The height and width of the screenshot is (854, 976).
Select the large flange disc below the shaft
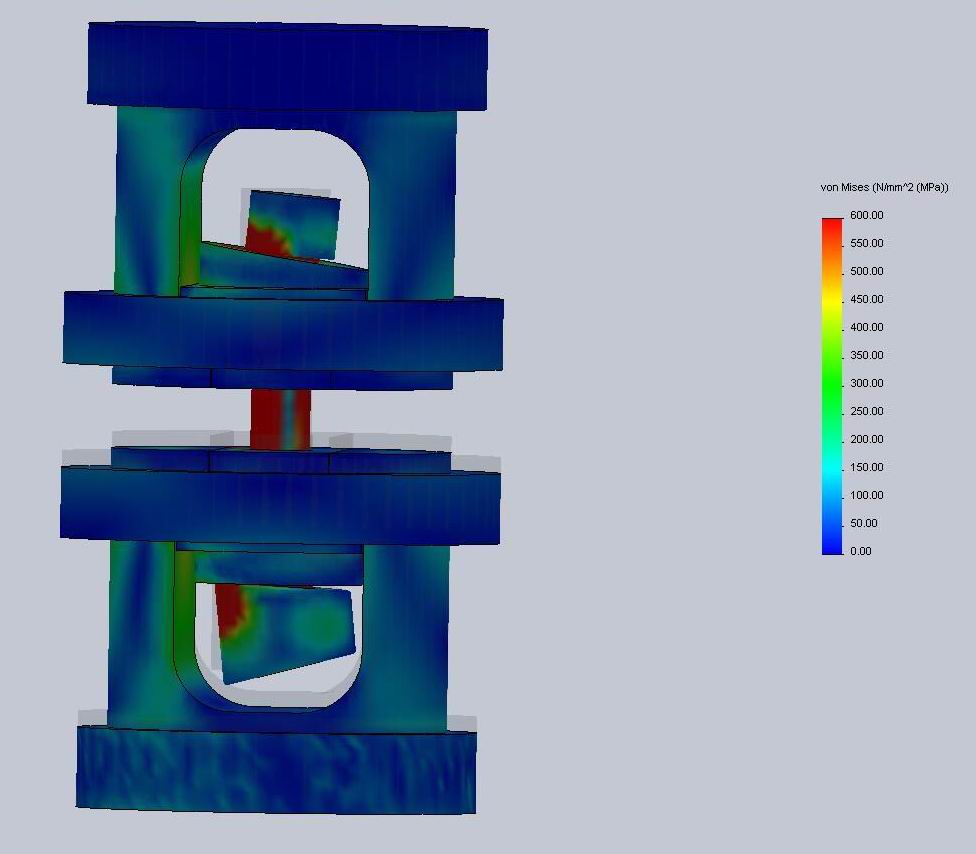(280, 505)
